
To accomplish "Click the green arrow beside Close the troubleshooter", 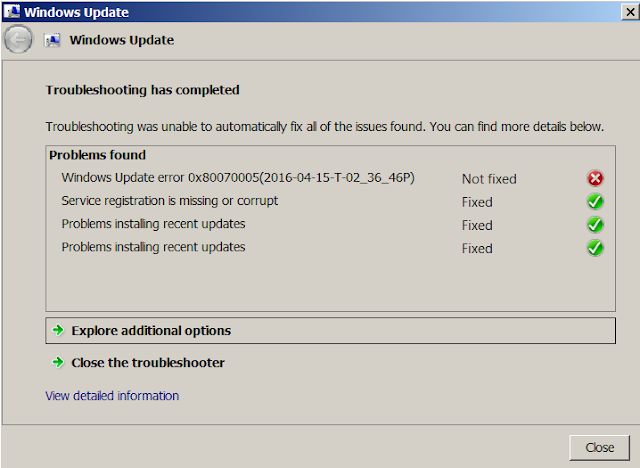I will 58,362.
